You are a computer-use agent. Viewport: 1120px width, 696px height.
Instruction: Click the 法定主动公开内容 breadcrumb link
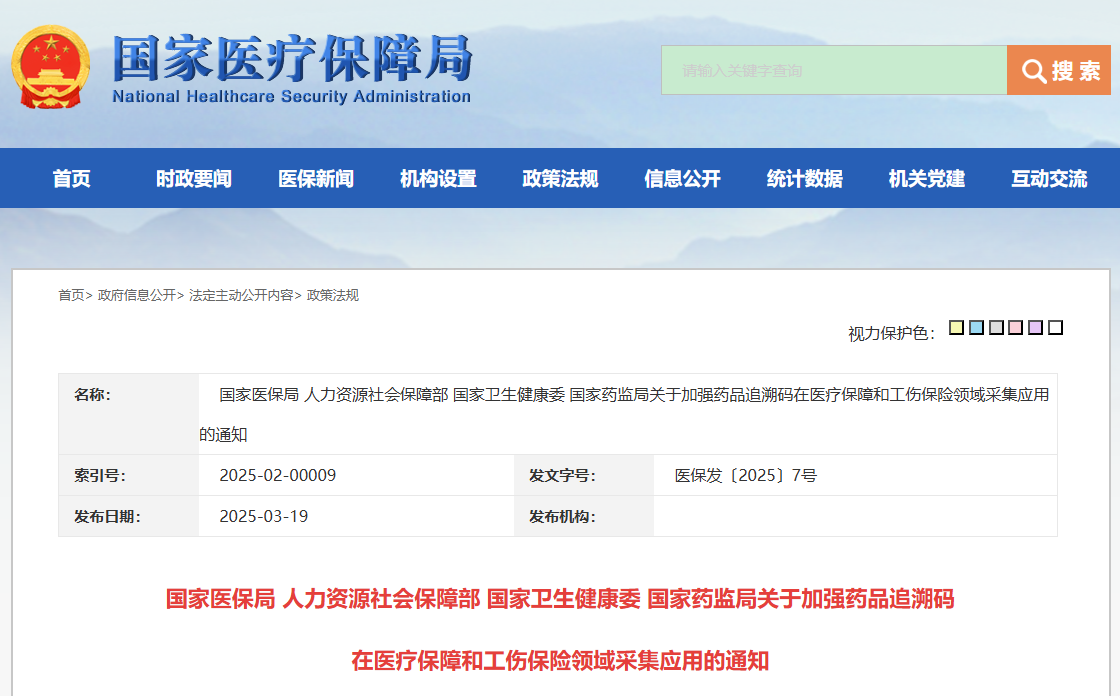click(241, 295)
